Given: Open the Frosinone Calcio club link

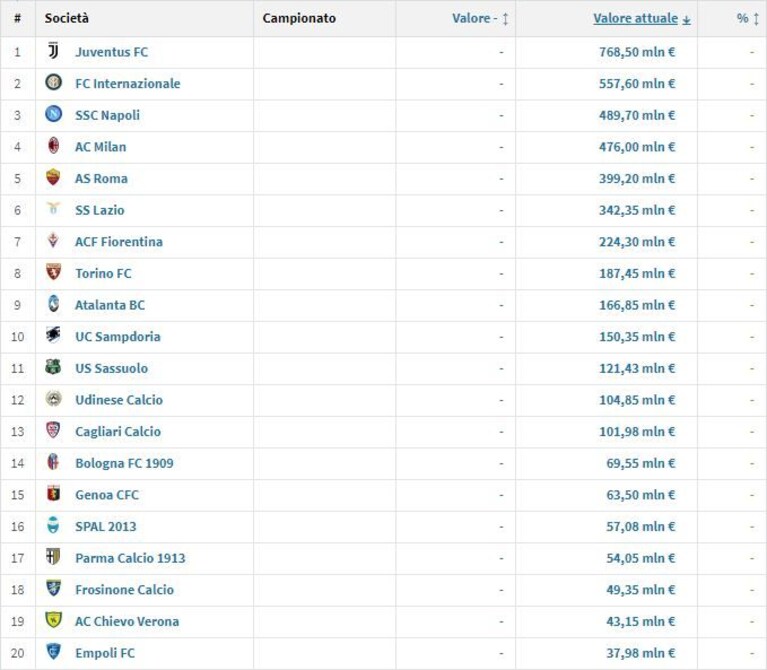Looking at the screenshot, I should [x=124, y=590].
